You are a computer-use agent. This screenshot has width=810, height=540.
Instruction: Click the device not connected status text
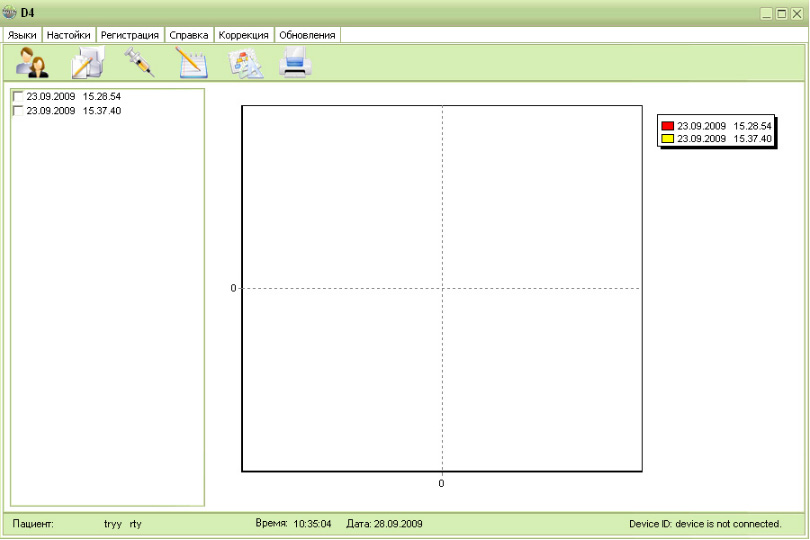704,523
